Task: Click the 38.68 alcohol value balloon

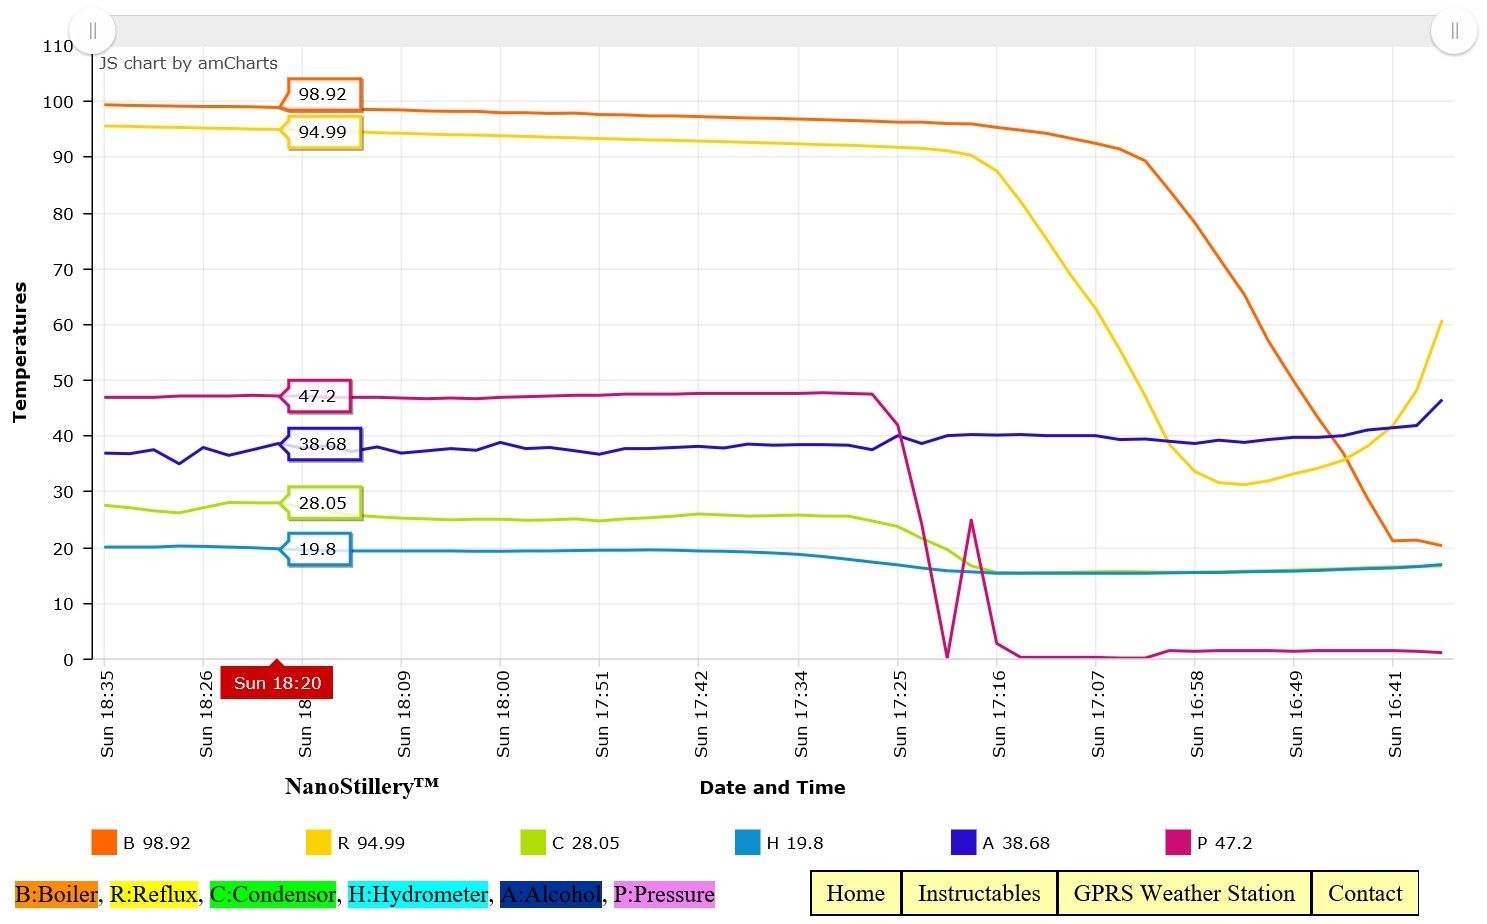Action: [324, 444]
